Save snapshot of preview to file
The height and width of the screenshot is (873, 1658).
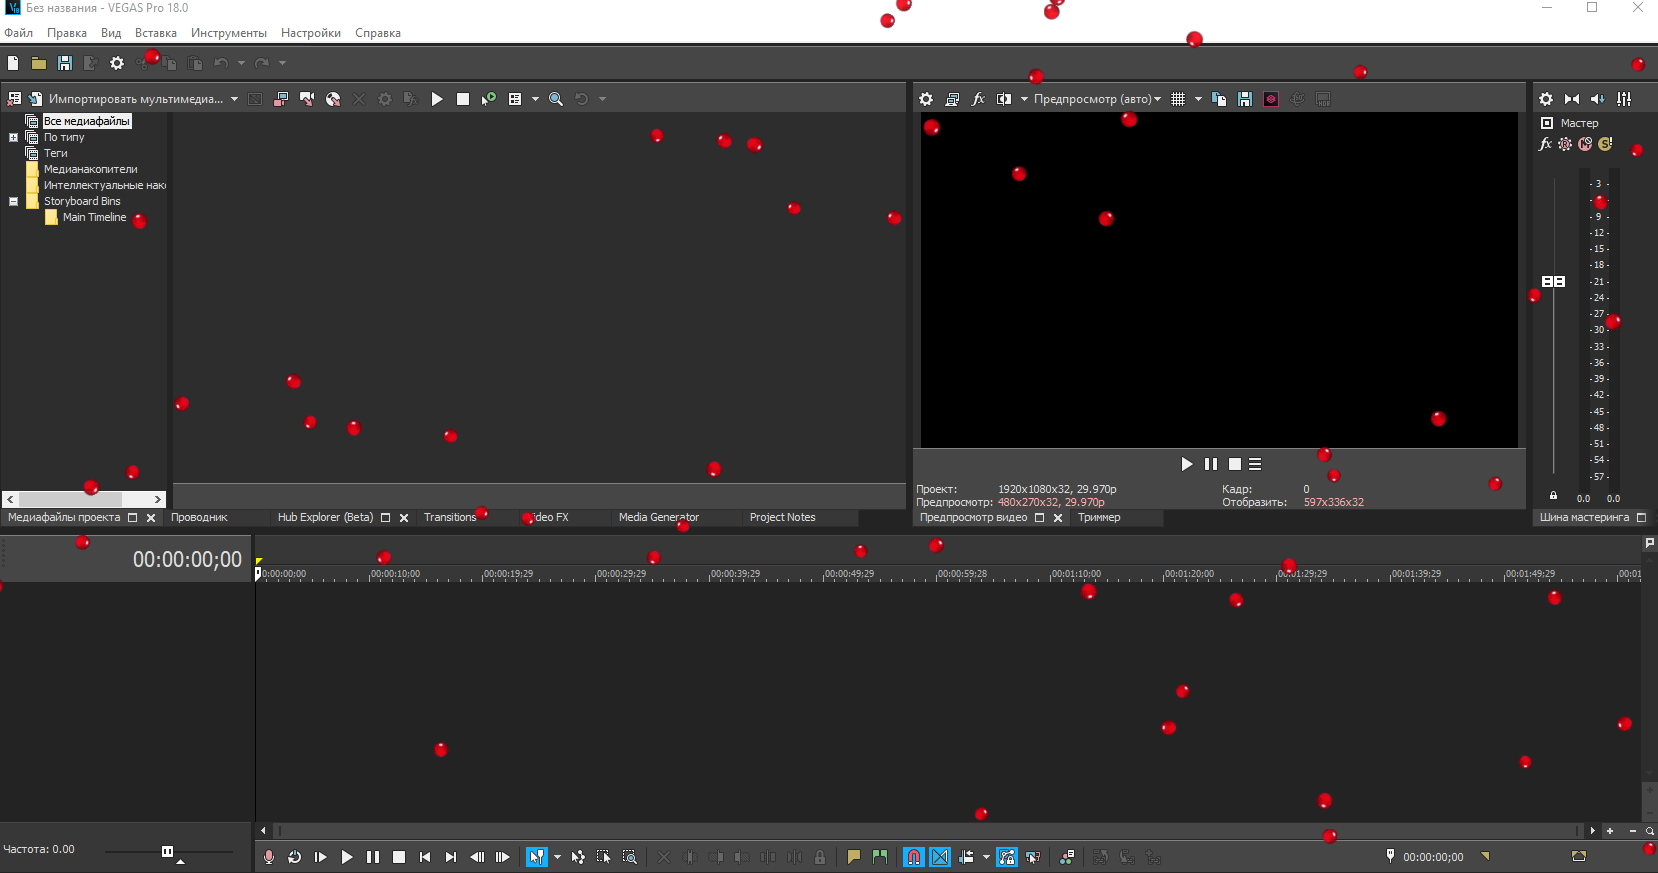(x=1245, y=99)
